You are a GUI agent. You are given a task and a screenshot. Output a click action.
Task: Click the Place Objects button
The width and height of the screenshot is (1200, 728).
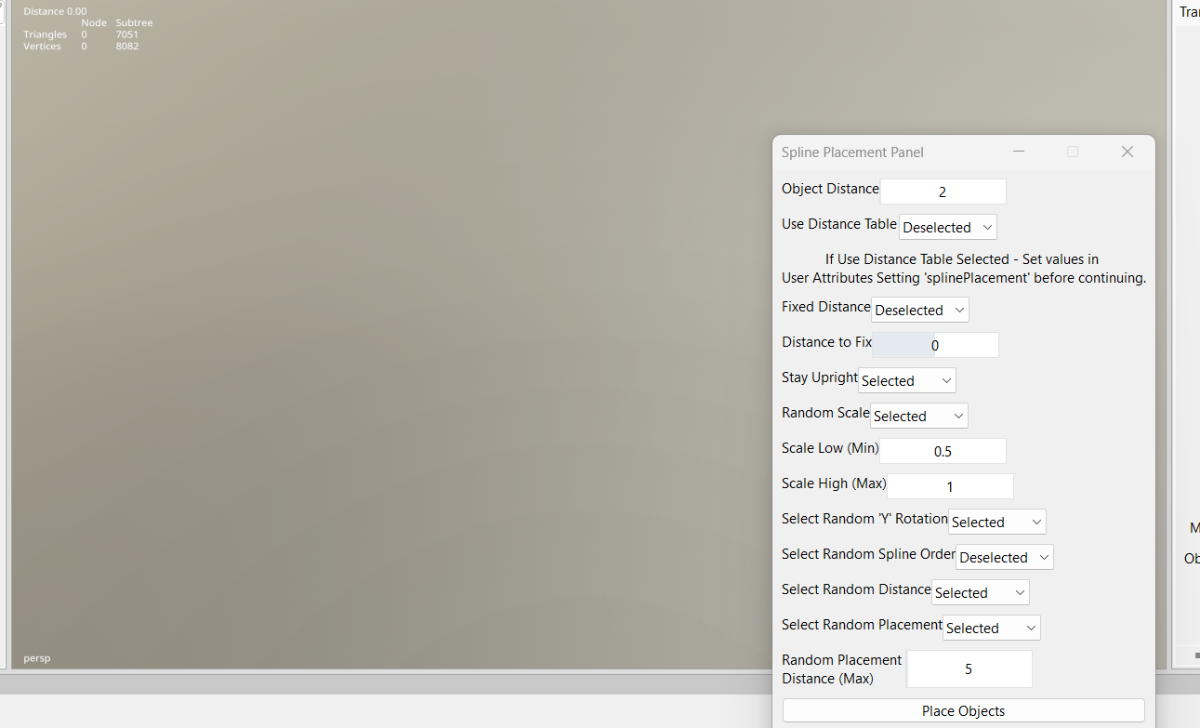coord(963,711)
